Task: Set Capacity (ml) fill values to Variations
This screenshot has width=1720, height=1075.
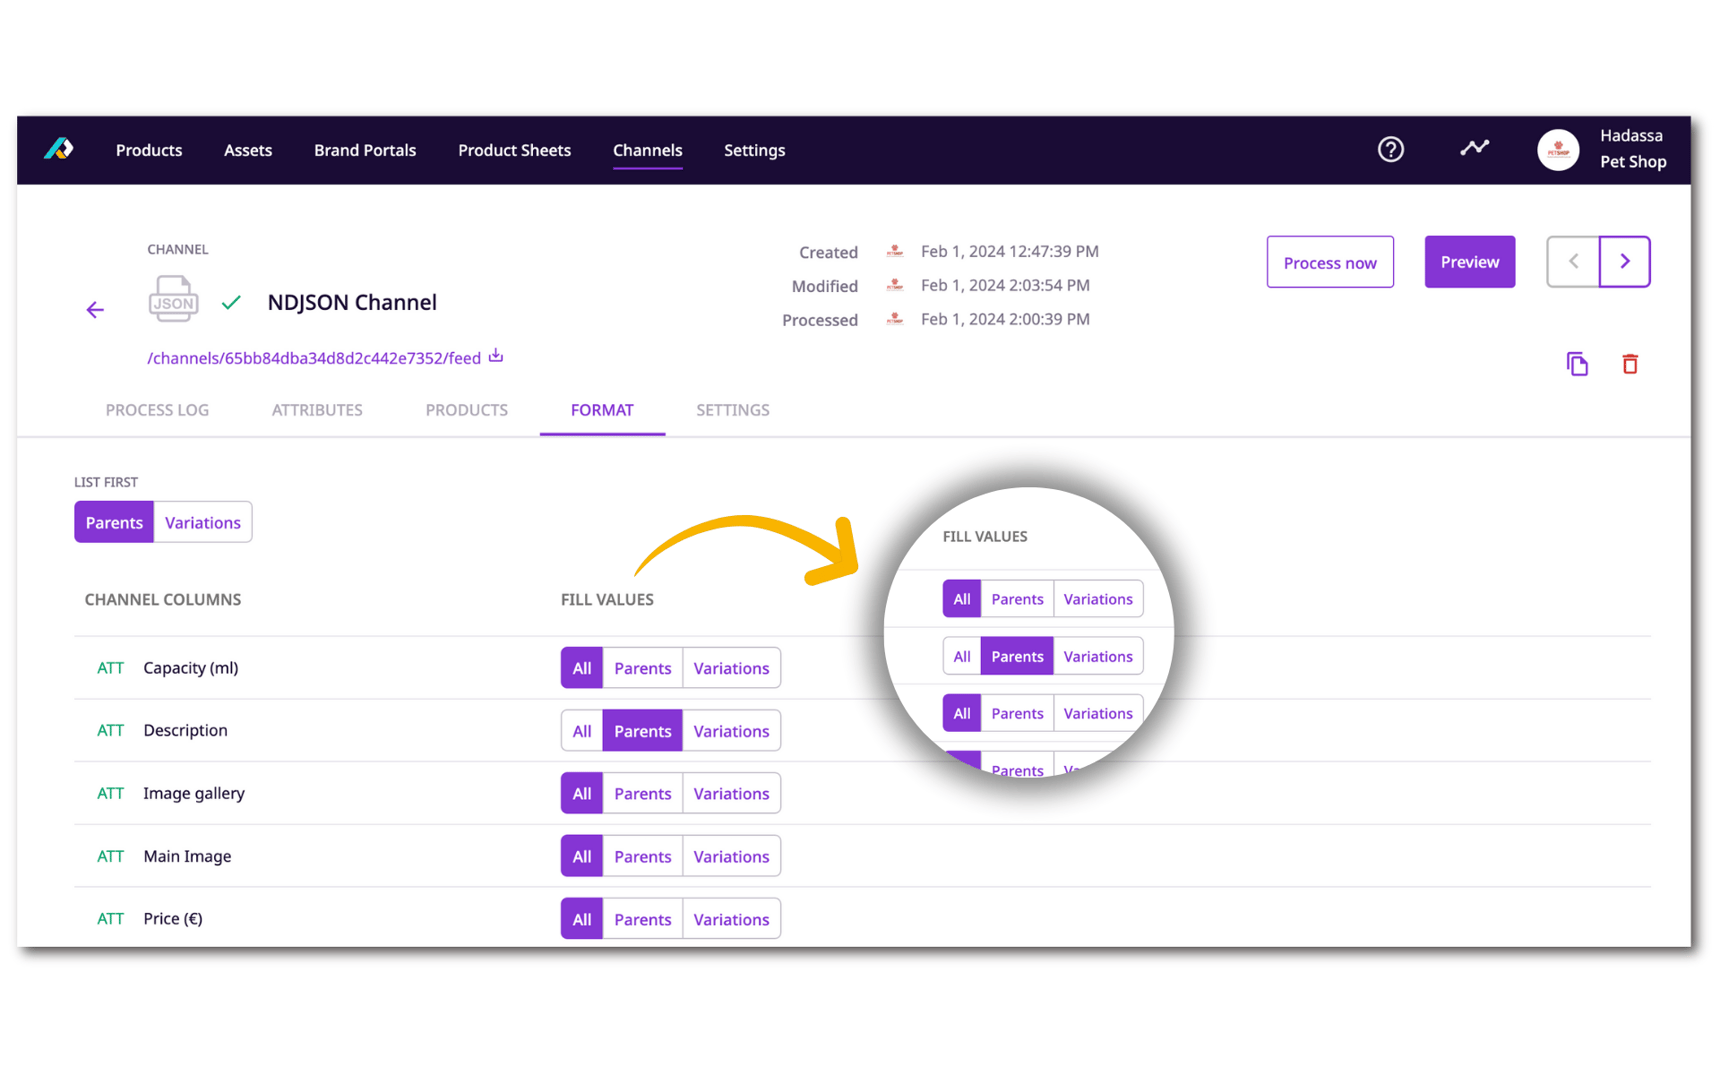Action: [x=731, y=667]
